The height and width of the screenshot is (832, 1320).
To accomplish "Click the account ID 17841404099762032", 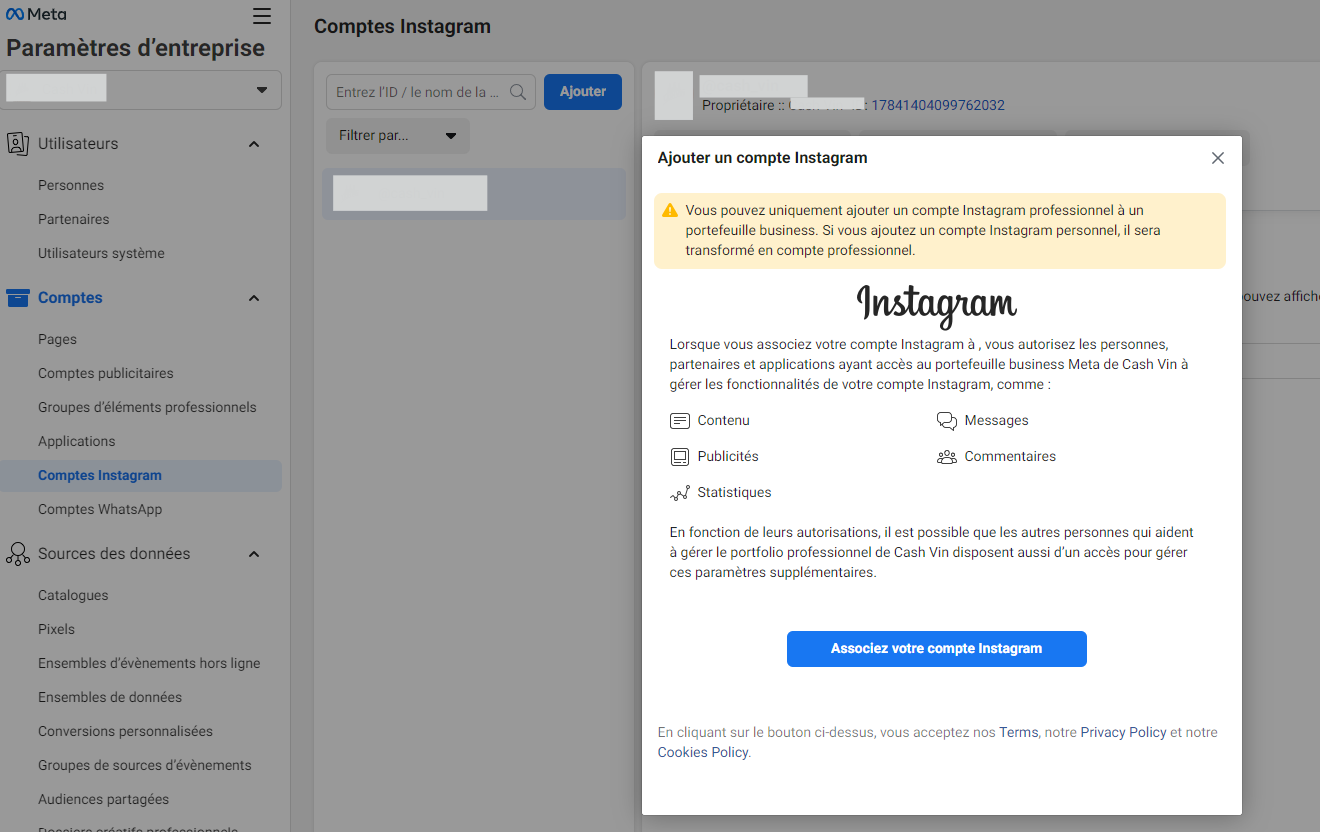I will tap(938, 105).
